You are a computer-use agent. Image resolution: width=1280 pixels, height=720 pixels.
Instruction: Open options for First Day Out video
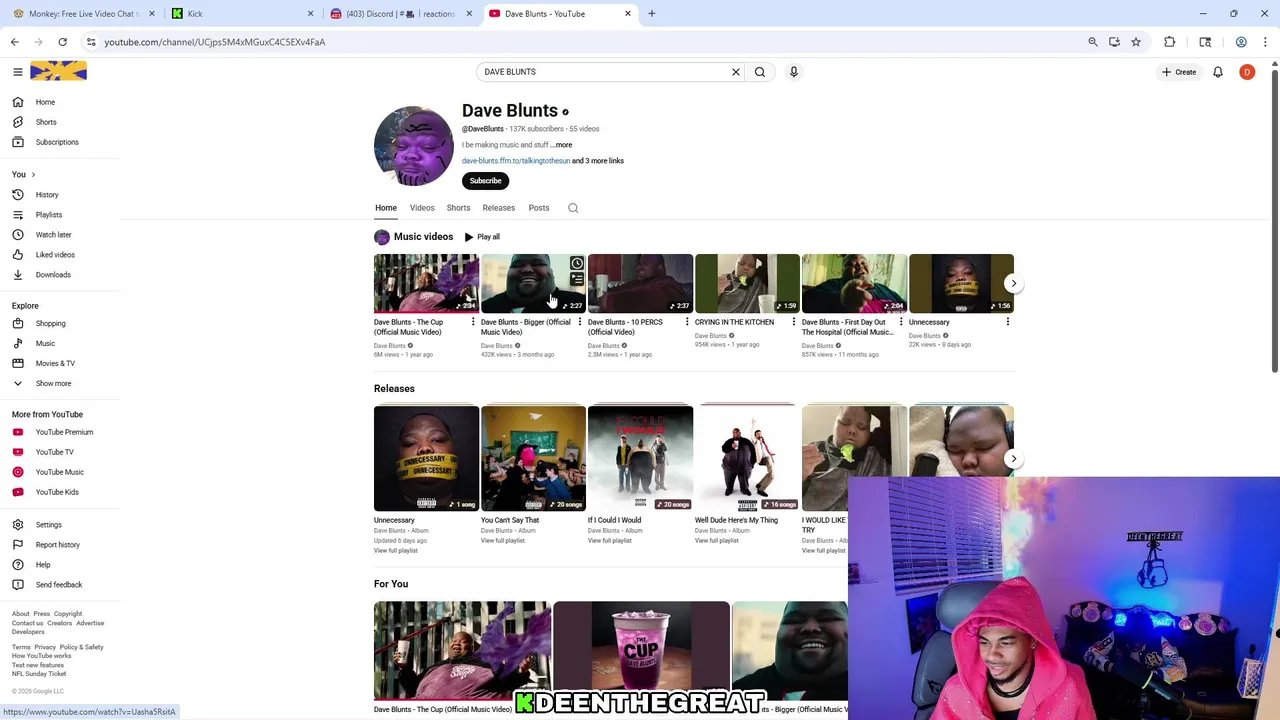tap(901, 322)
